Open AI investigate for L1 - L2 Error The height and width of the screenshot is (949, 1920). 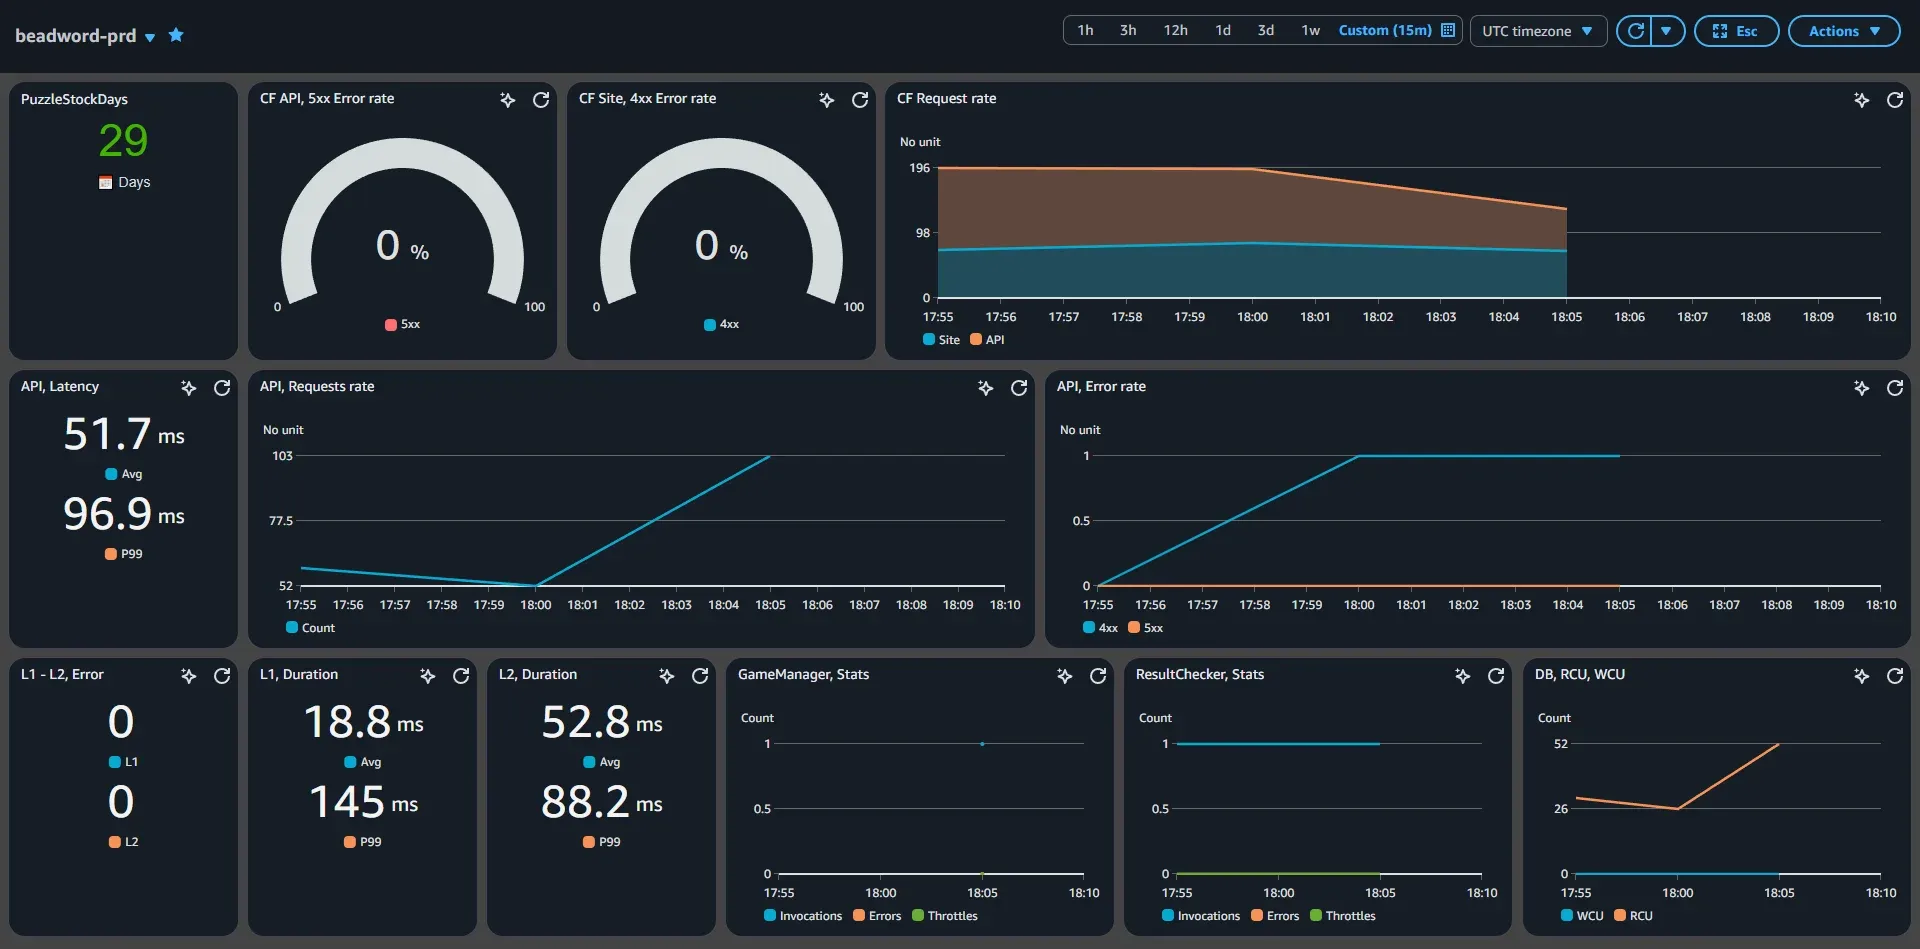click(x=189, y=676)
